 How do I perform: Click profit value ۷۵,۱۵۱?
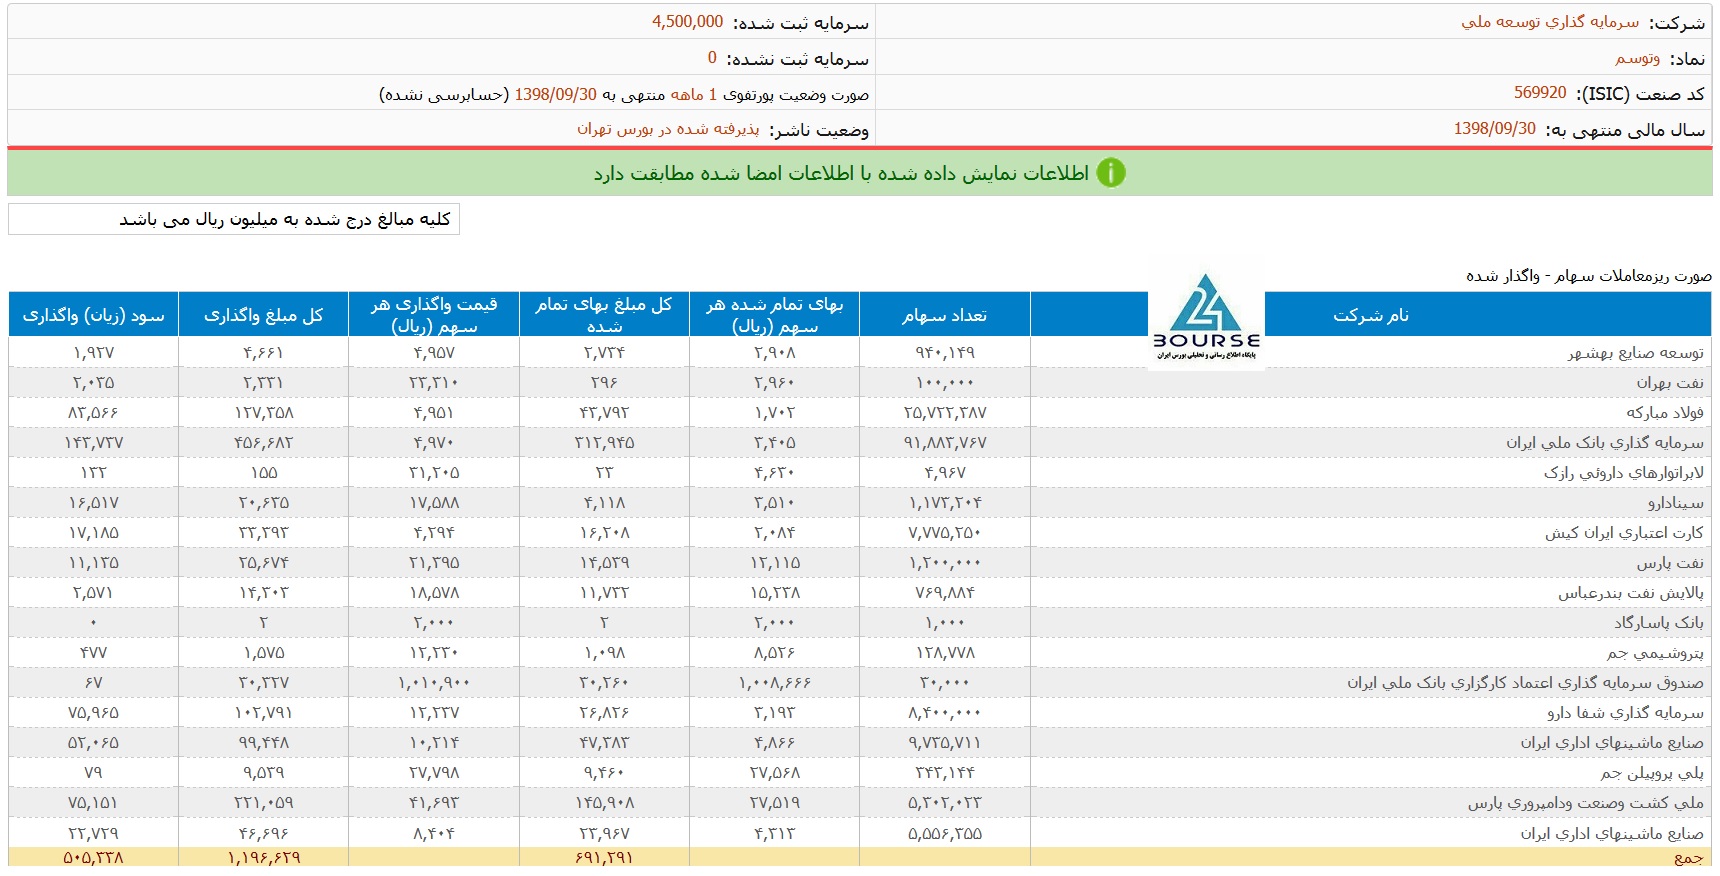[94, 803]
